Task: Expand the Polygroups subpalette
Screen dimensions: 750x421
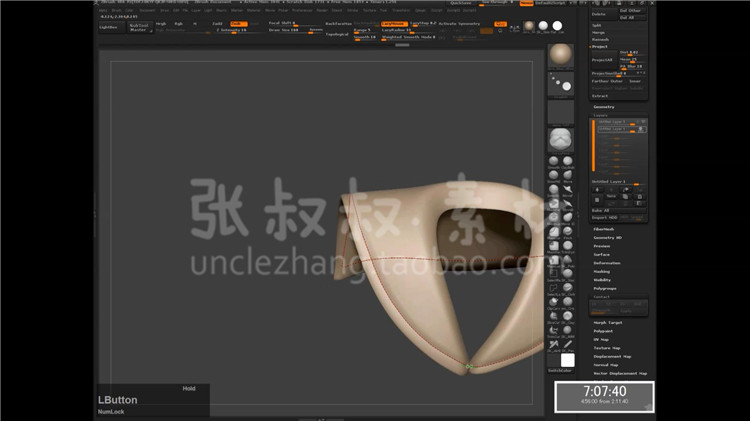Action: pyautogui.click(x=605, y=288)
